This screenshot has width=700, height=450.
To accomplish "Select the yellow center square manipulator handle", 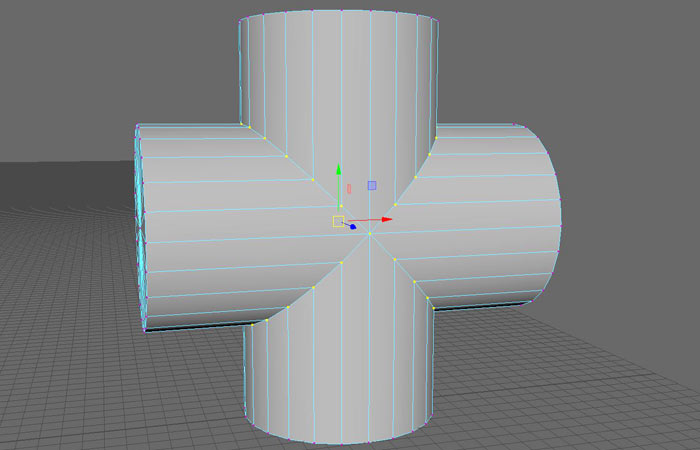I will [338, 220].
